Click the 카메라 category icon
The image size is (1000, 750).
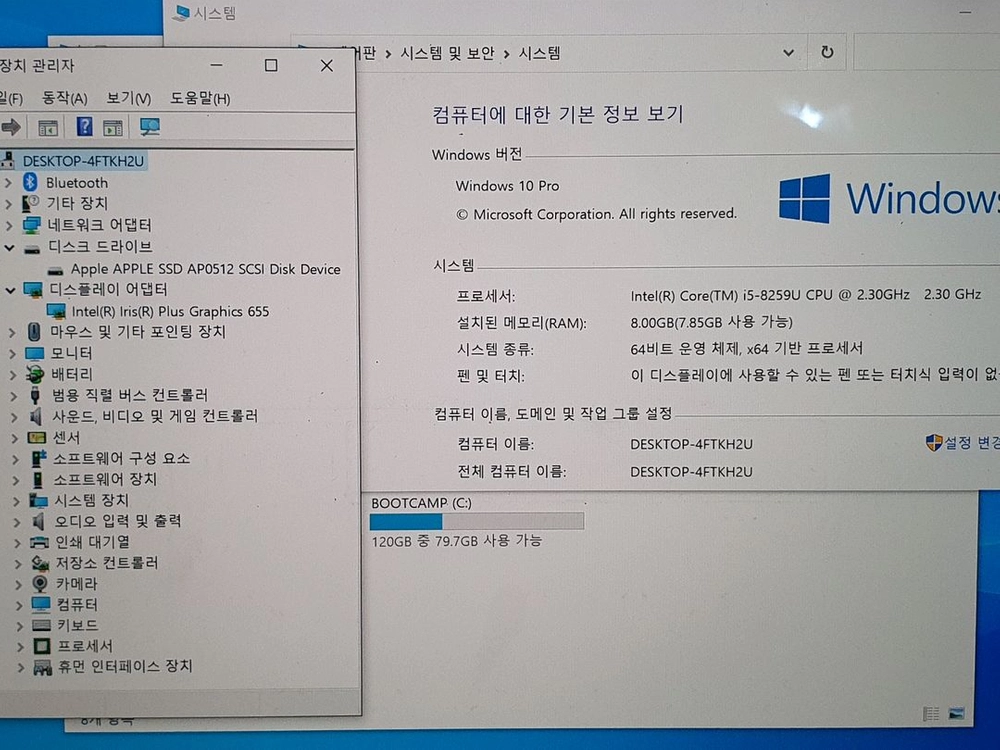point(40,584)
